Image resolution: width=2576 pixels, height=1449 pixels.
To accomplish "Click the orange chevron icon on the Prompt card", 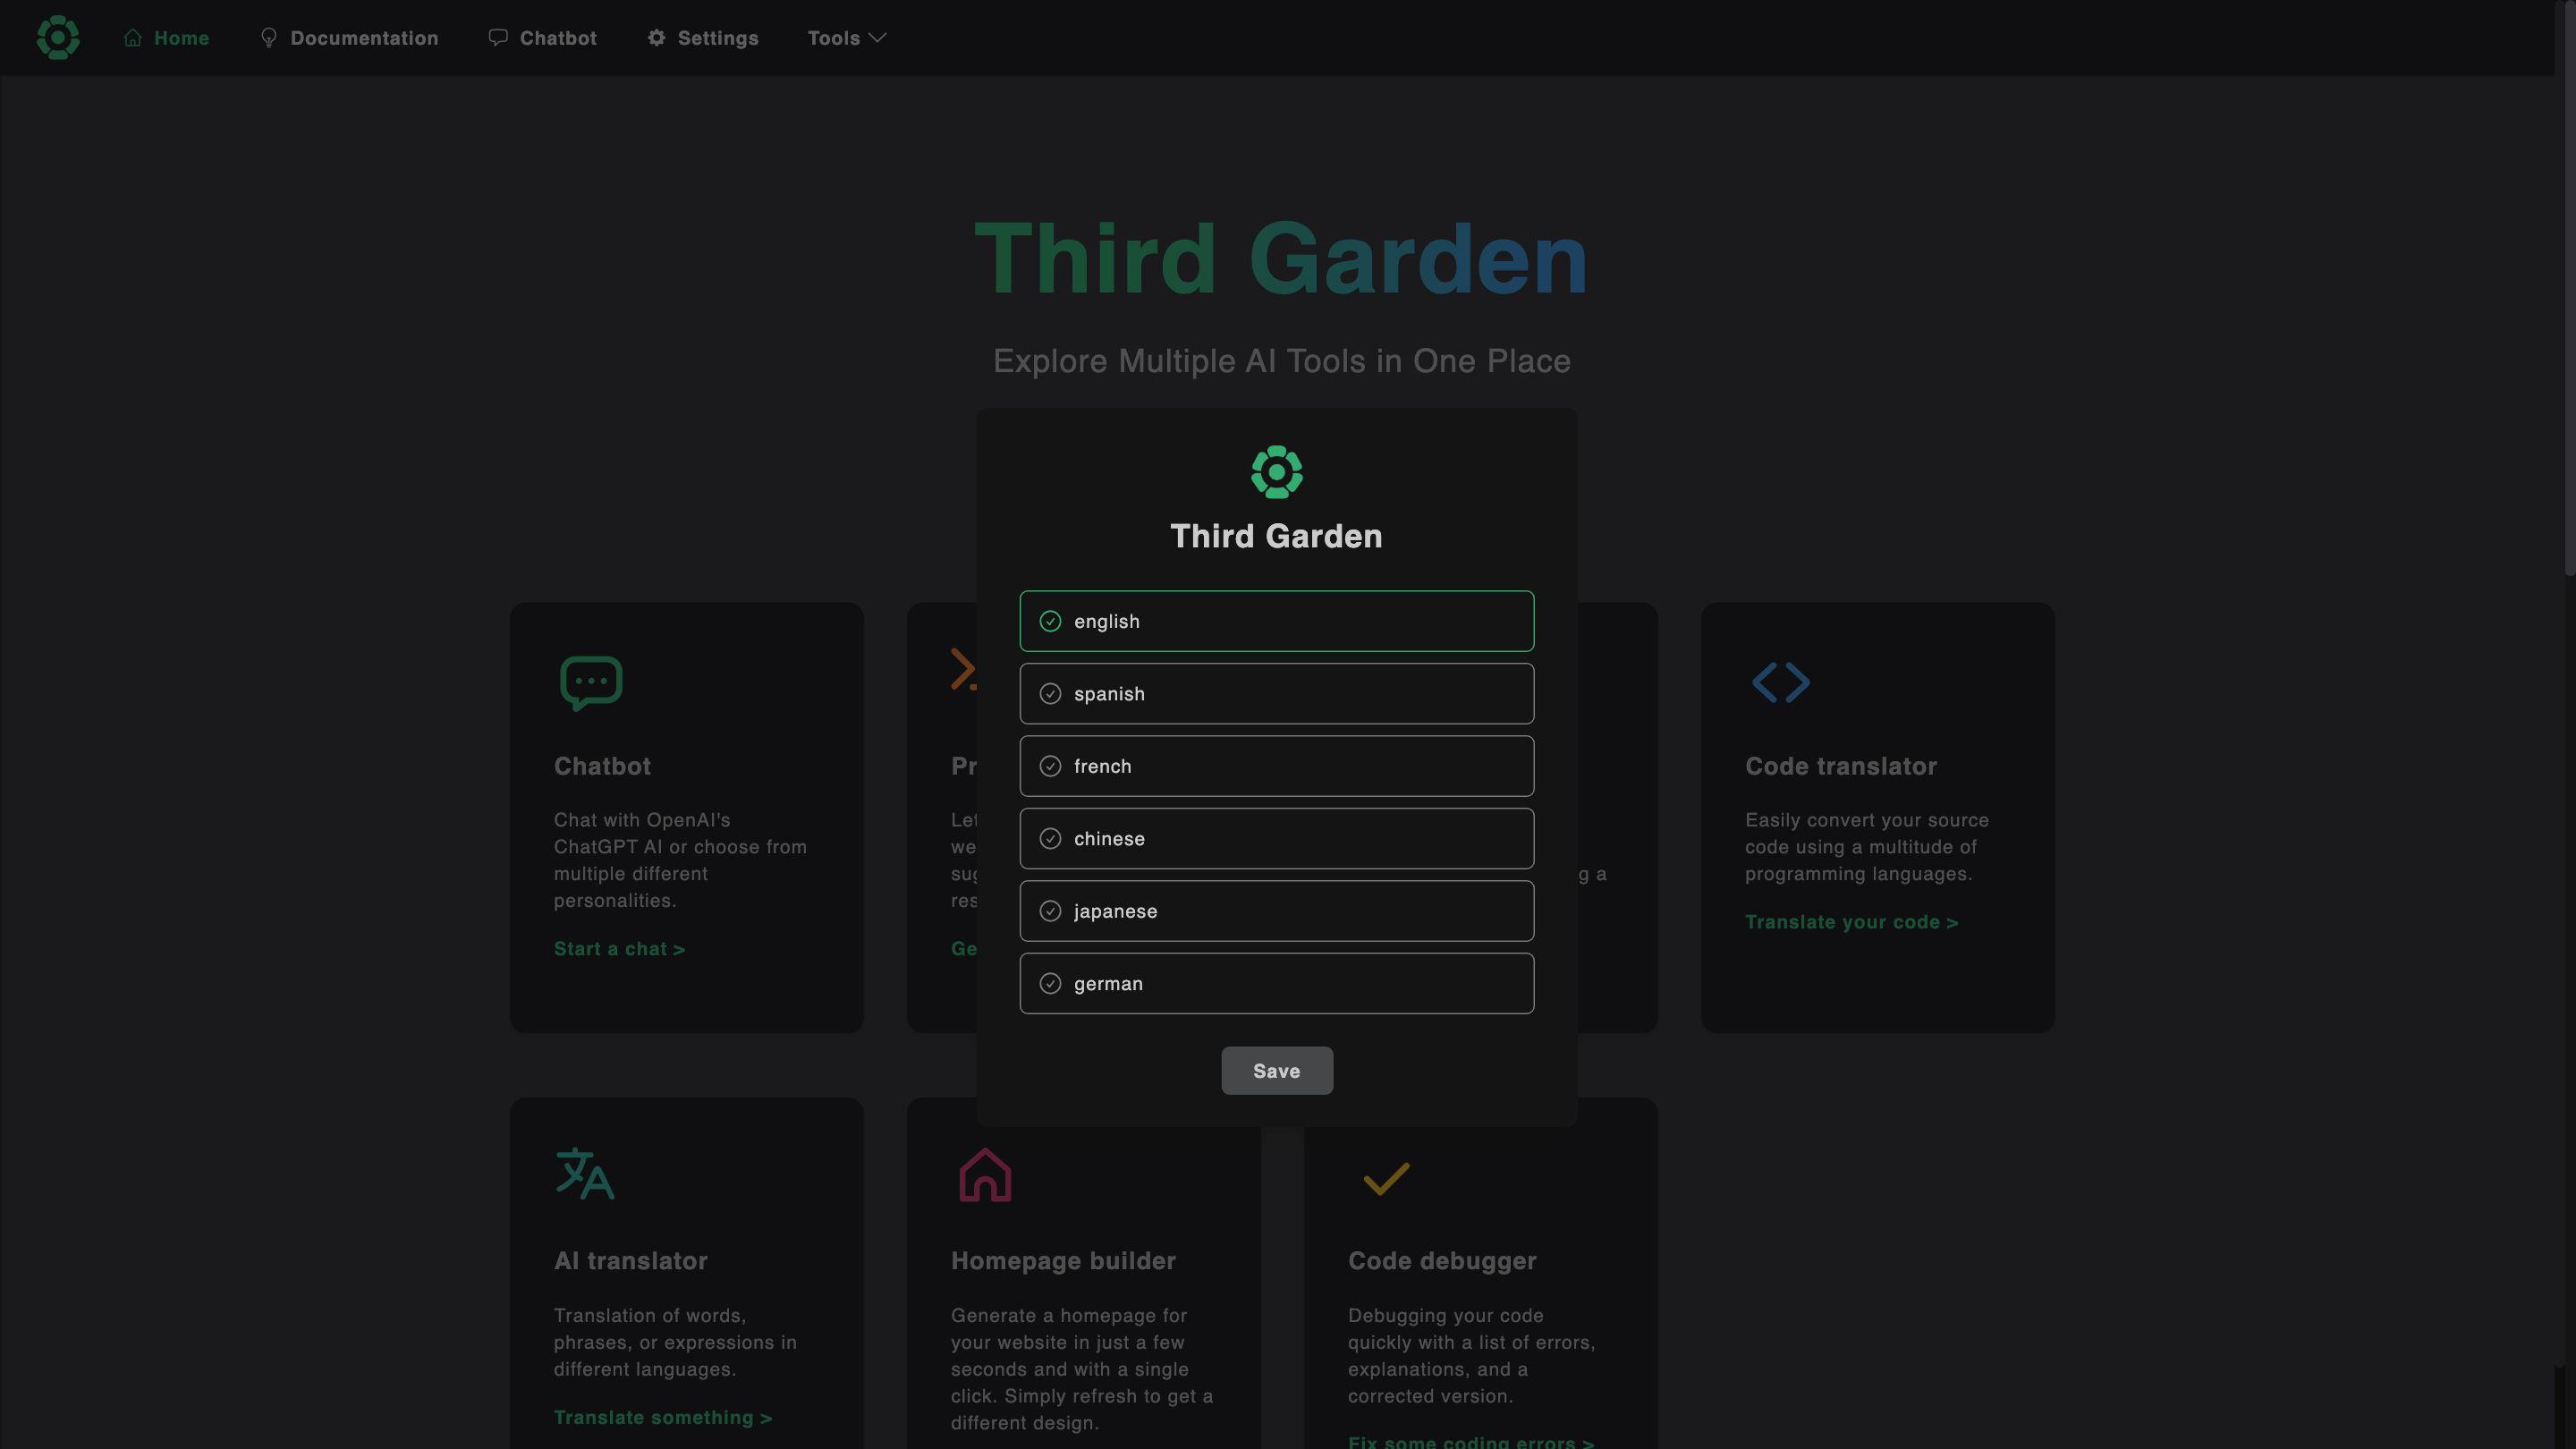I will click(x=963, y=669).
